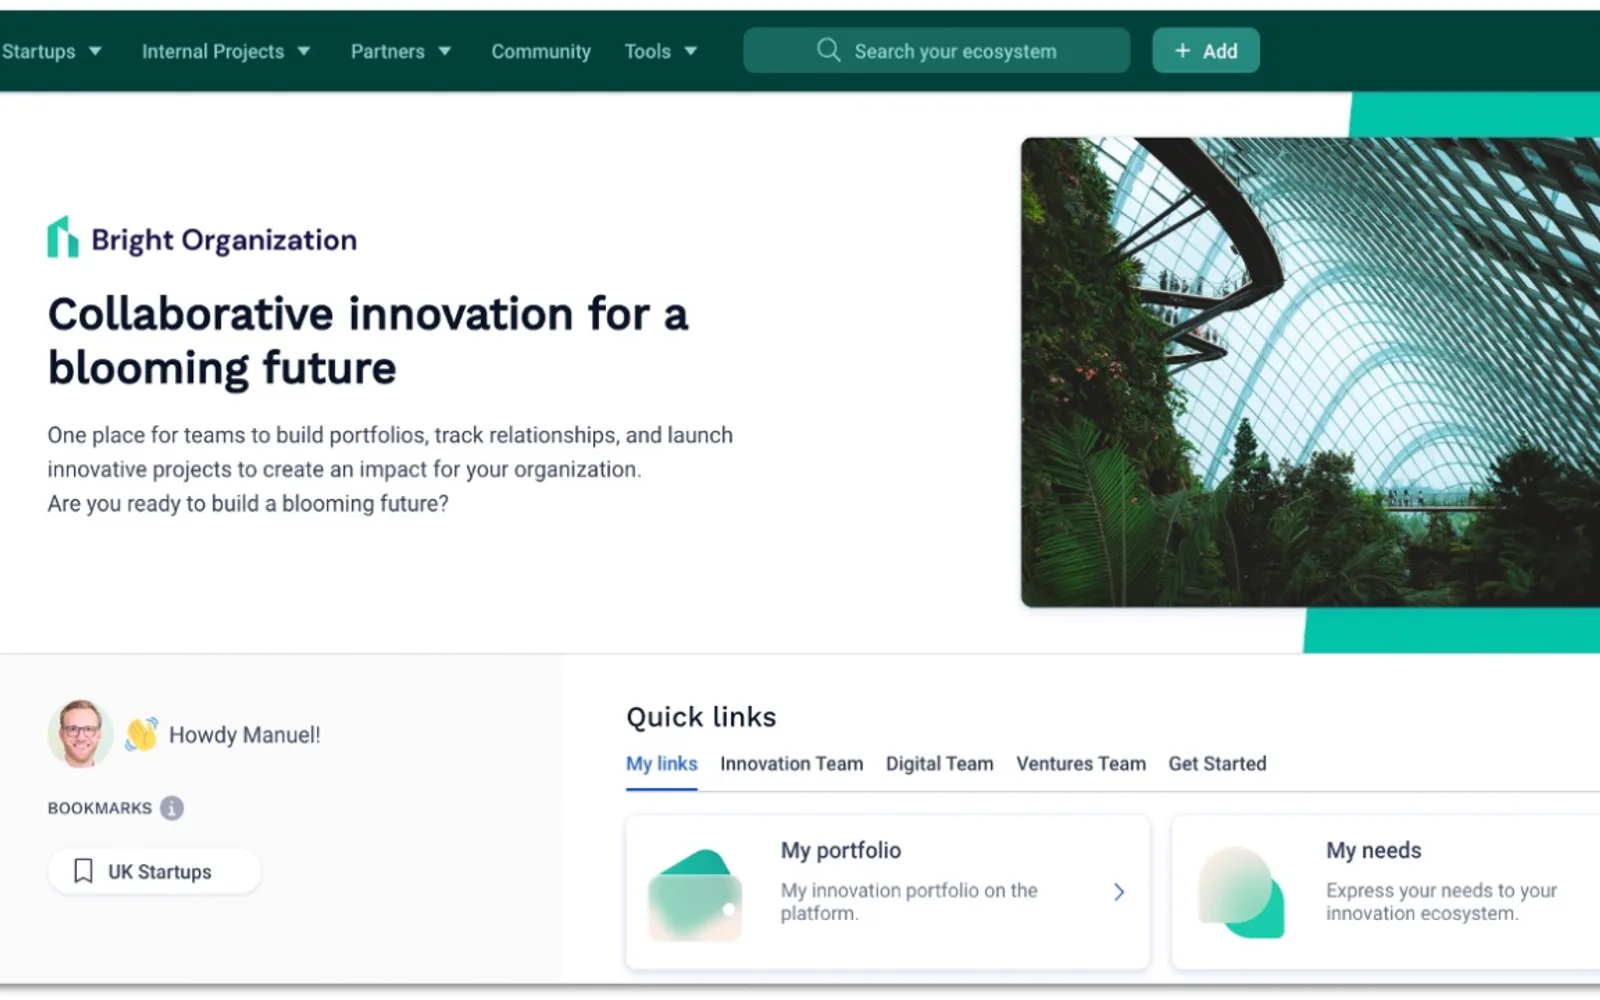Click the My portfolio wallet illustration

point(696,895)
